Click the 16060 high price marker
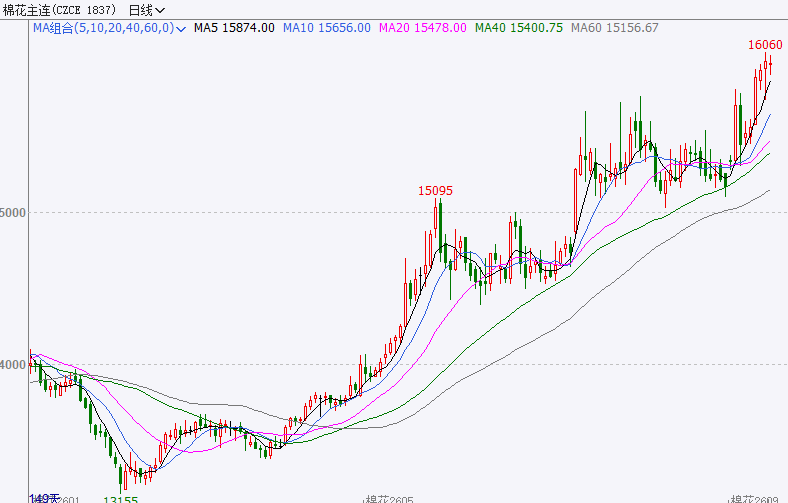This screenshot has width=788, height=503. click(765, 45)
